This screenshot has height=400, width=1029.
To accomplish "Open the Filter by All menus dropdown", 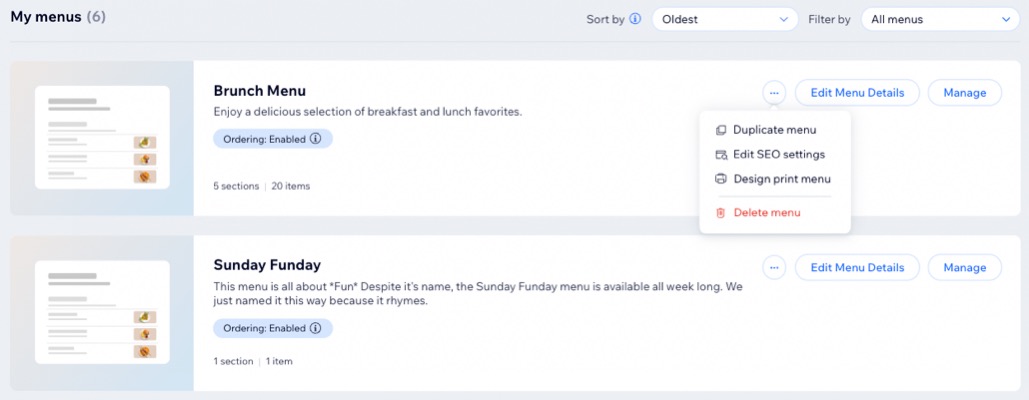I will click(940, 20).
